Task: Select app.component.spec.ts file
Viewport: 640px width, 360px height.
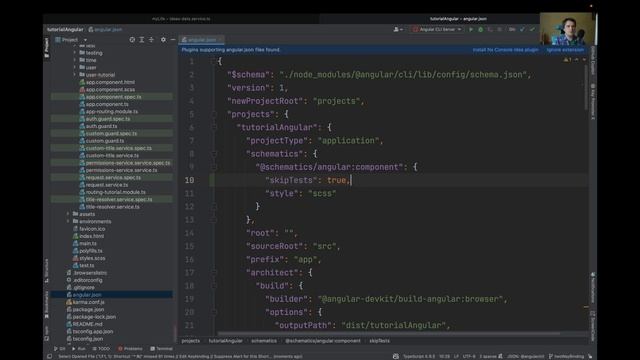Action: [x=113, y=97]
